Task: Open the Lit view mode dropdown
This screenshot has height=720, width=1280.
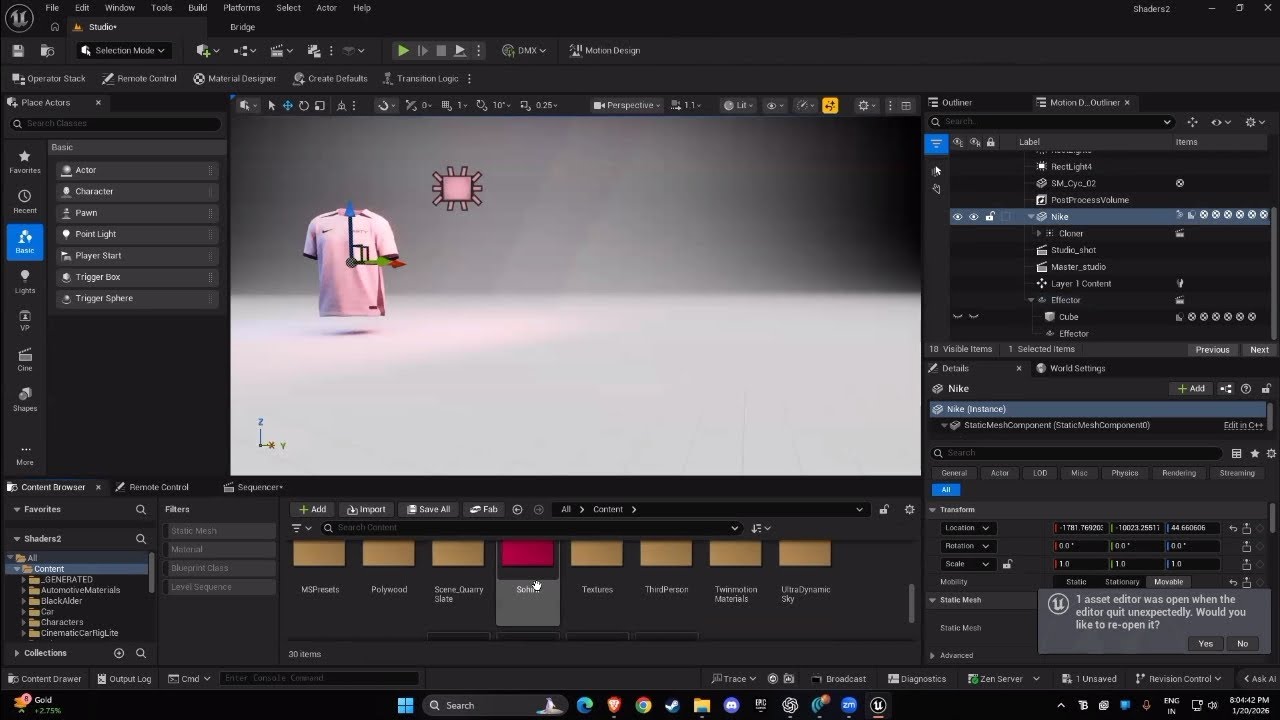Action: tap(739, 105)
